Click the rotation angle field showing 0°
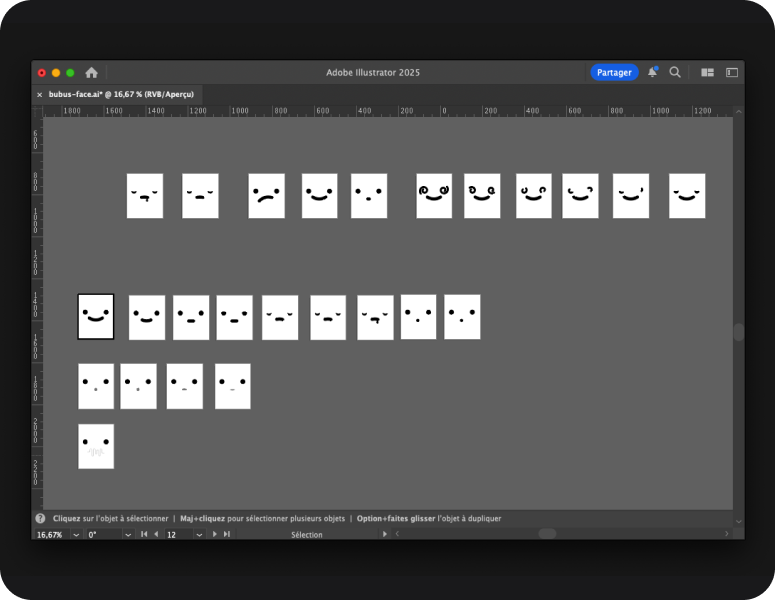This screenshot has width=775, height=600. click(104, 535)
